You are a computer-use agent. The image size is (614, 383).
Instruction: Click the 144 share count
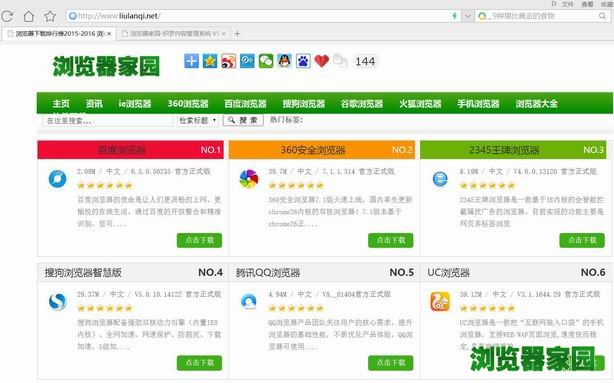[365, 61]
